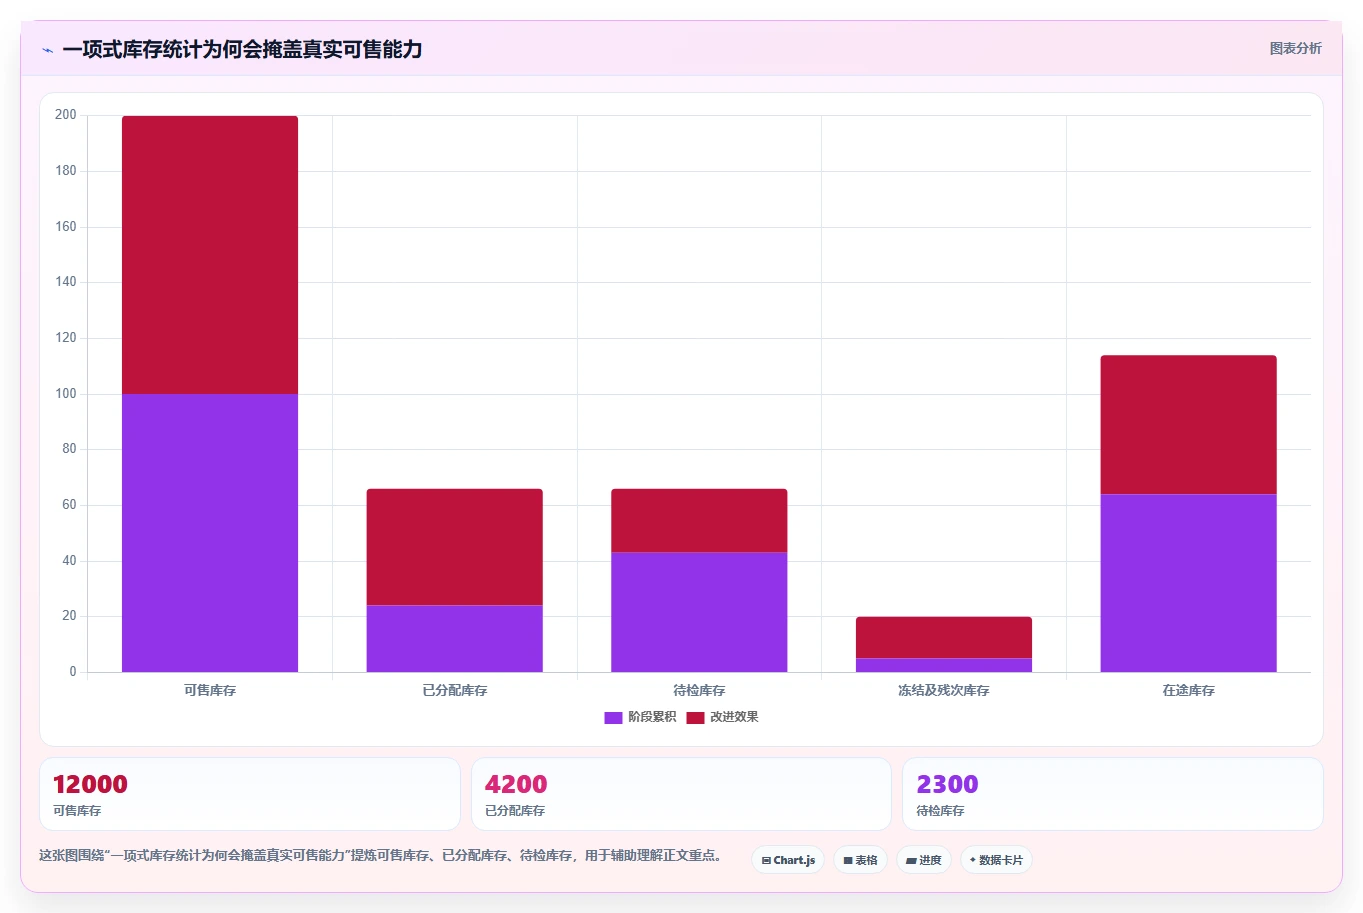Toggle the 改进效果 legend series

[722, 717]
